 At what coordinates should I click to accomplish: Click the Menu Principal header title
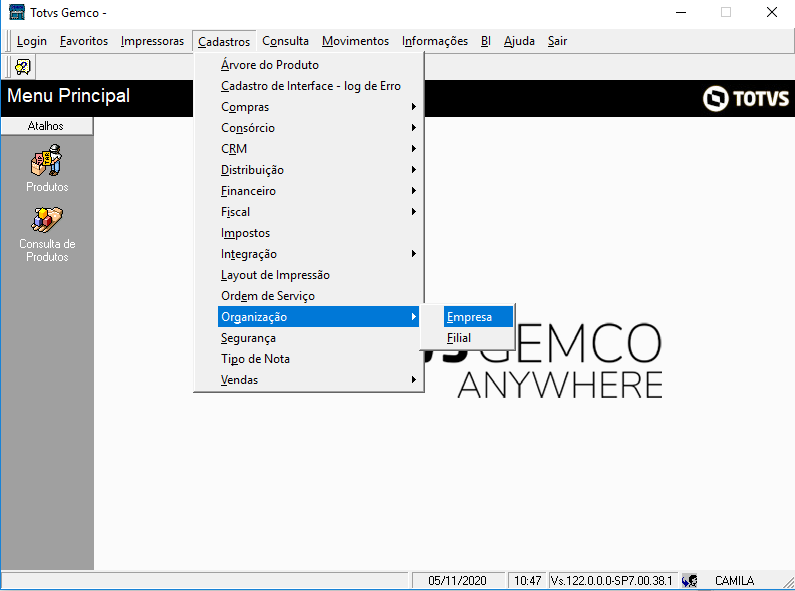[68, 96]
